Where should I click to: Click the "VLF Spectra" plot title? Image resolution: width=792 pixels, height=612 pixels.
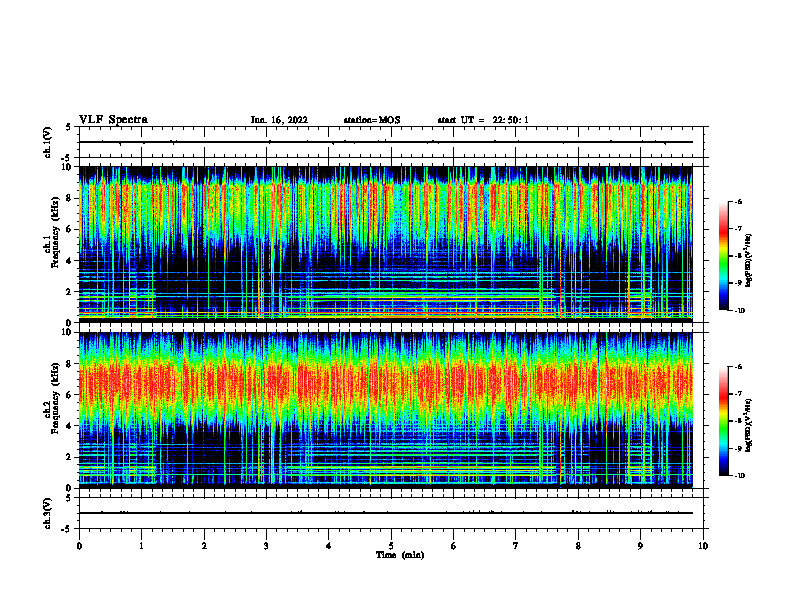113,120
